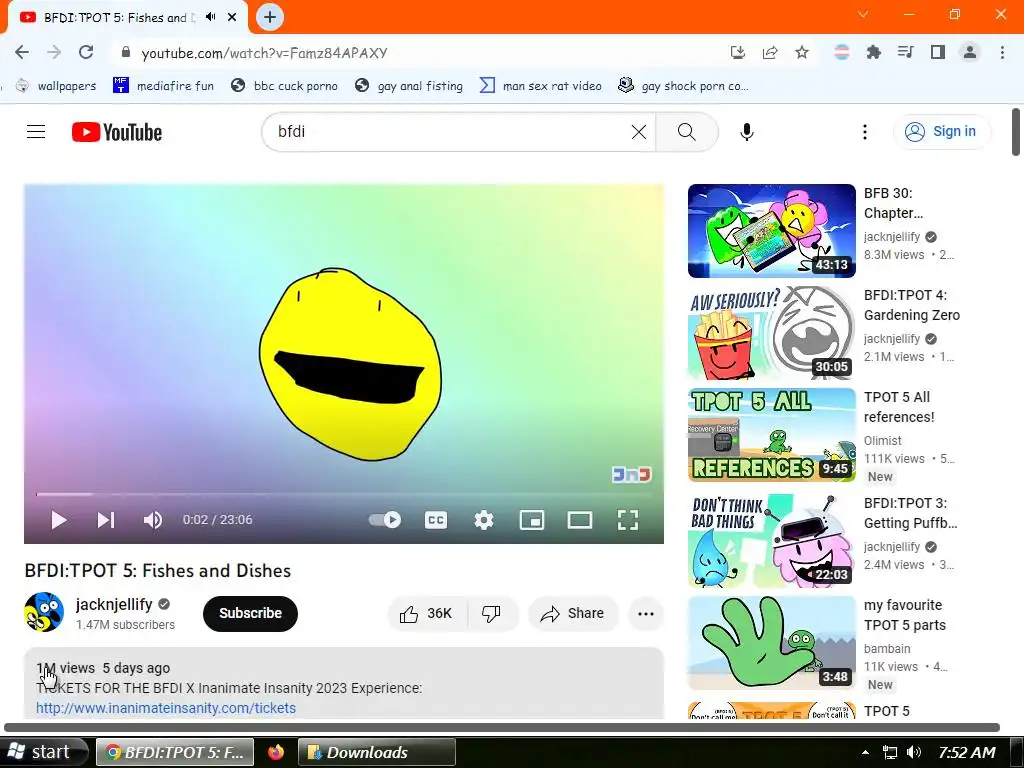Open the extensions puzzle icon
Screen dimensions: 1024x768
pyautogui.click(x=873, y=52)
